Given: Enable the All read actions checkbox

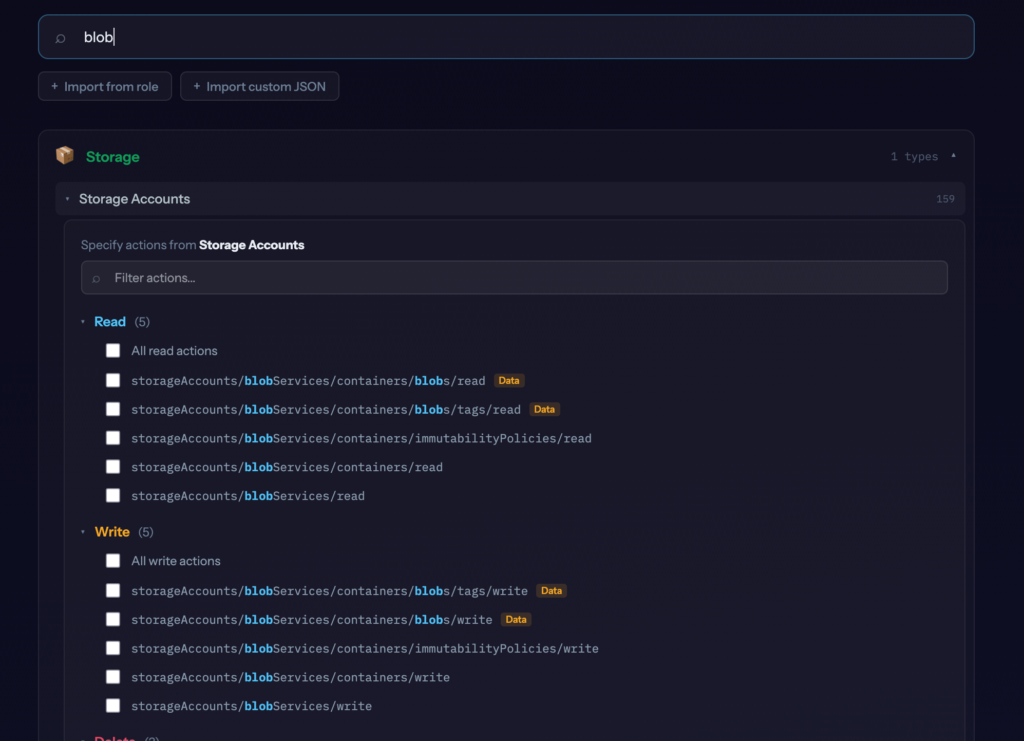Looking at the screenshot, I should coord(113,351).
